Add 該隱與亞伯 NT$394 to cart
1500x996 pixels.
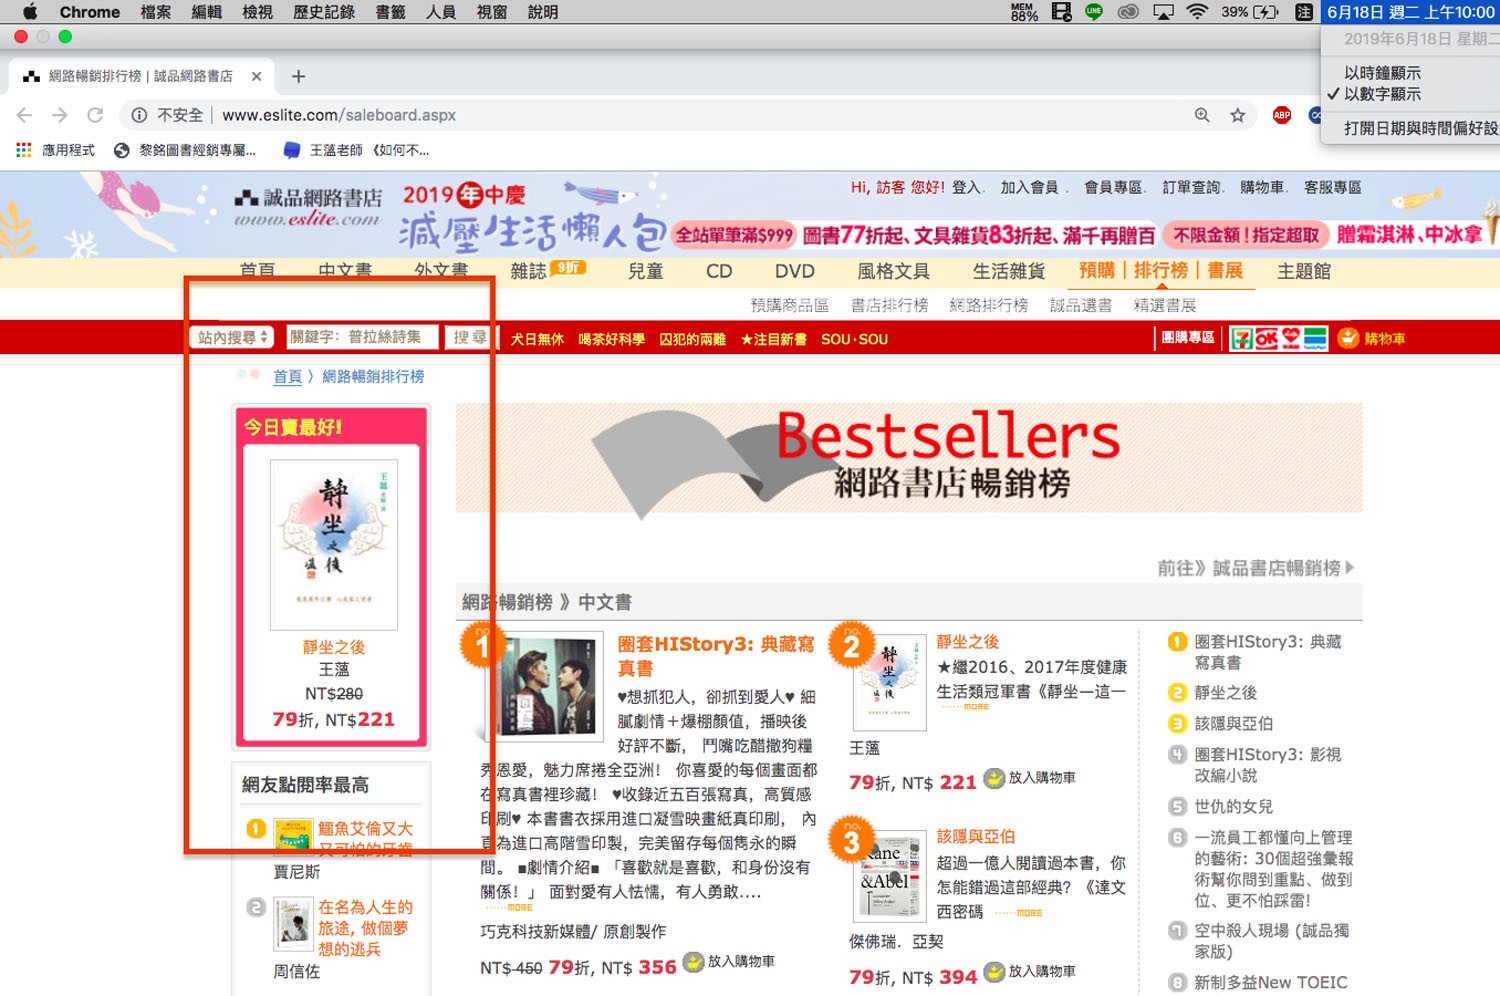tap(1030, 972)
